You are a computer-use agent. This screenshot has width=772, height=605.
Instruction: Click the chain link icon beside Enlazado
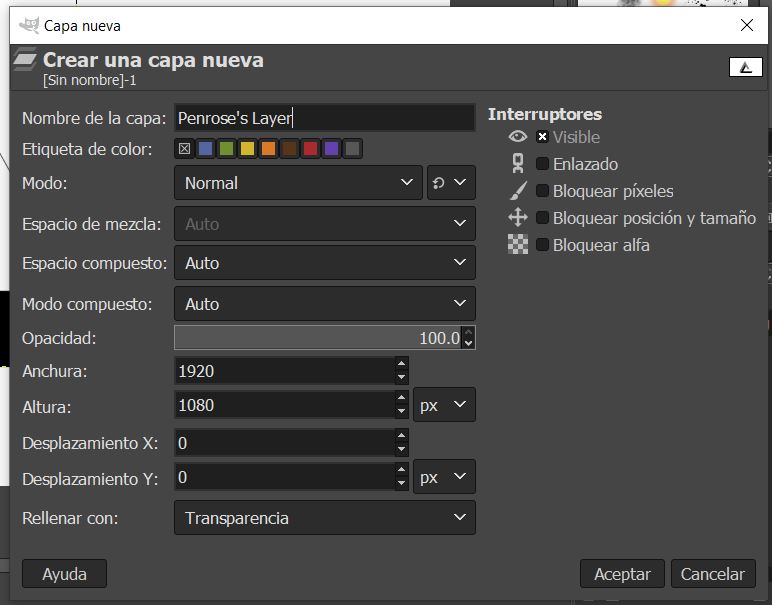pos(517,163)
